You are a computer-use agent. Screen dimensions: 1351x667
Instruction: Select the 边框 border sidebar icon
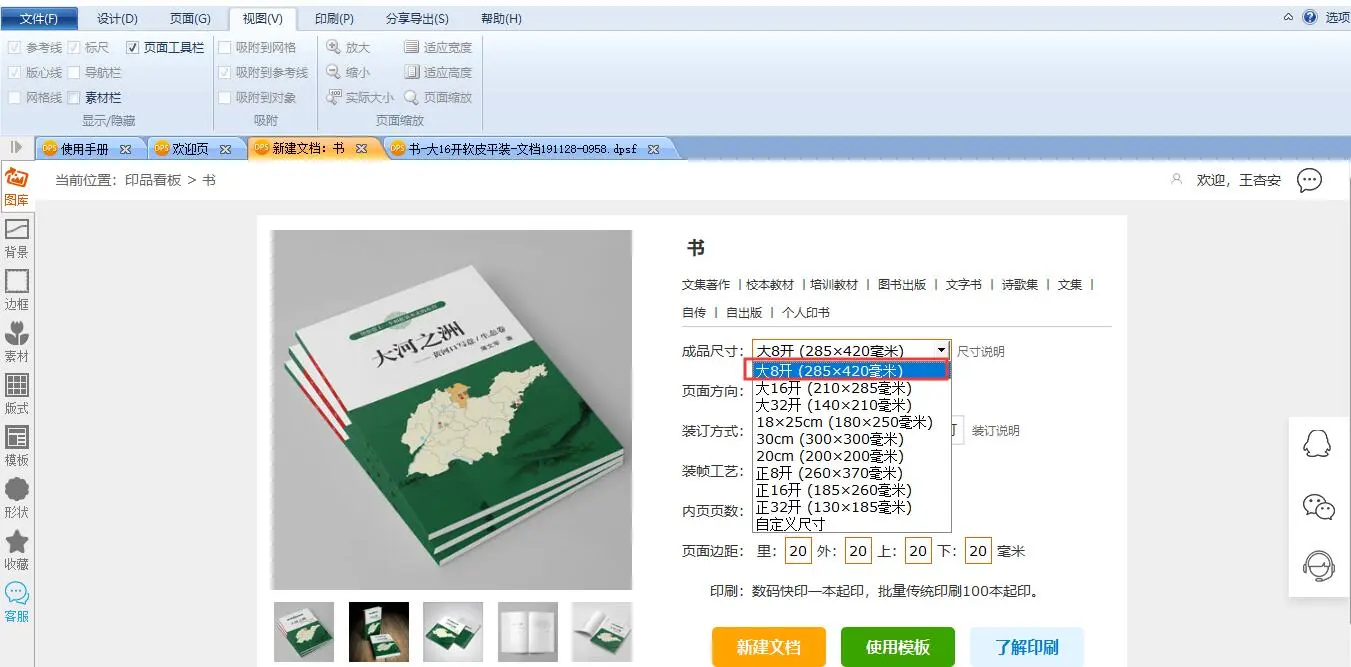point(17,290)
